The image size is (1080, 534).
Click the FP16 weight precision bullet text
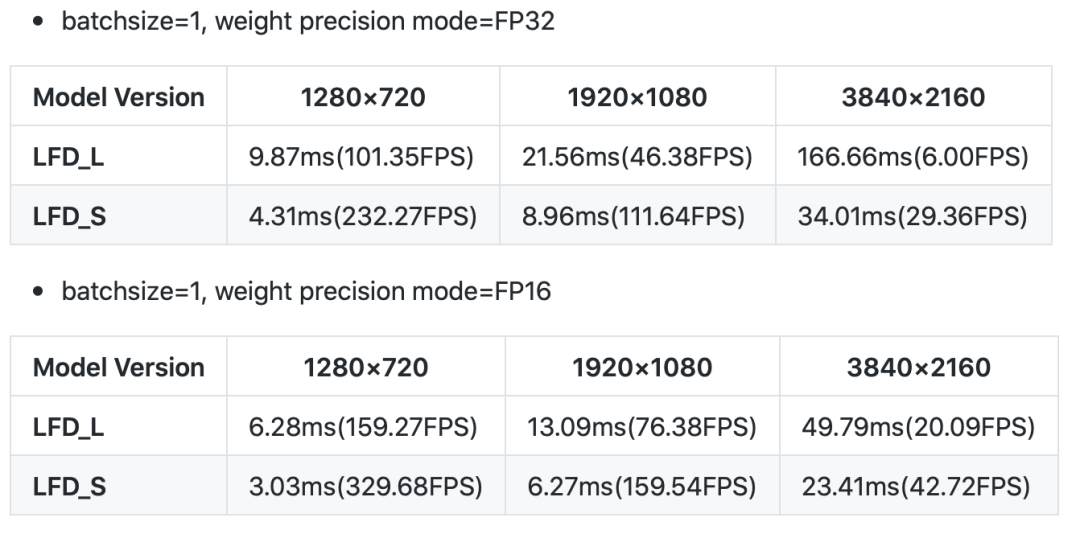(308, 292)
